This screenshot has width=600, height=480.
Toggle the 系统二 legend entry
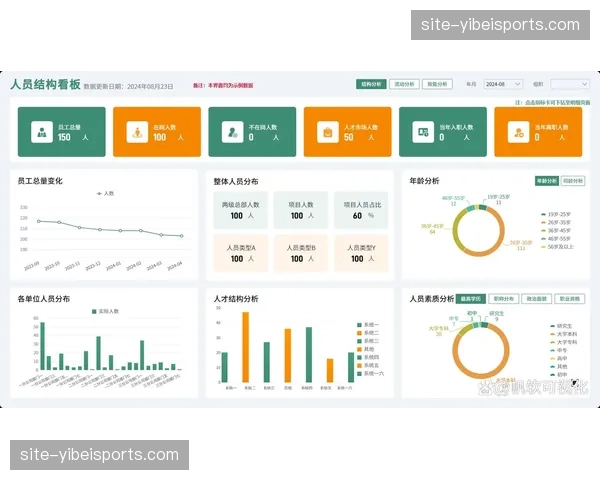coord(360,332)
